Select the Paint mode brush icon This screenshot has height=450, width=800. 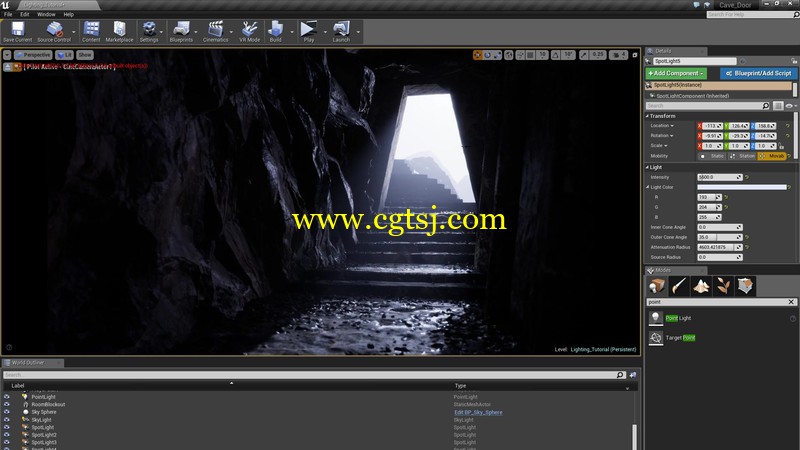tap(679, 286)
